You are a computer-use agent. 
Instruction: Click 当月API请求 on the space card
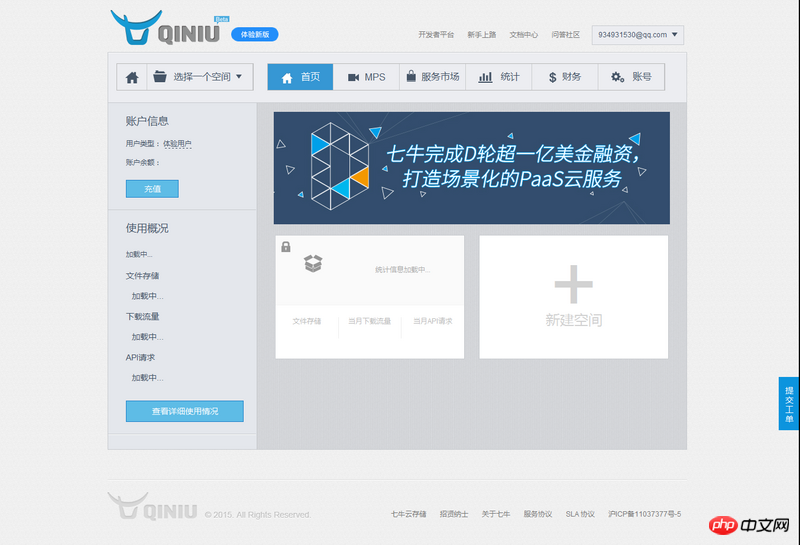(x=433, y=321)
